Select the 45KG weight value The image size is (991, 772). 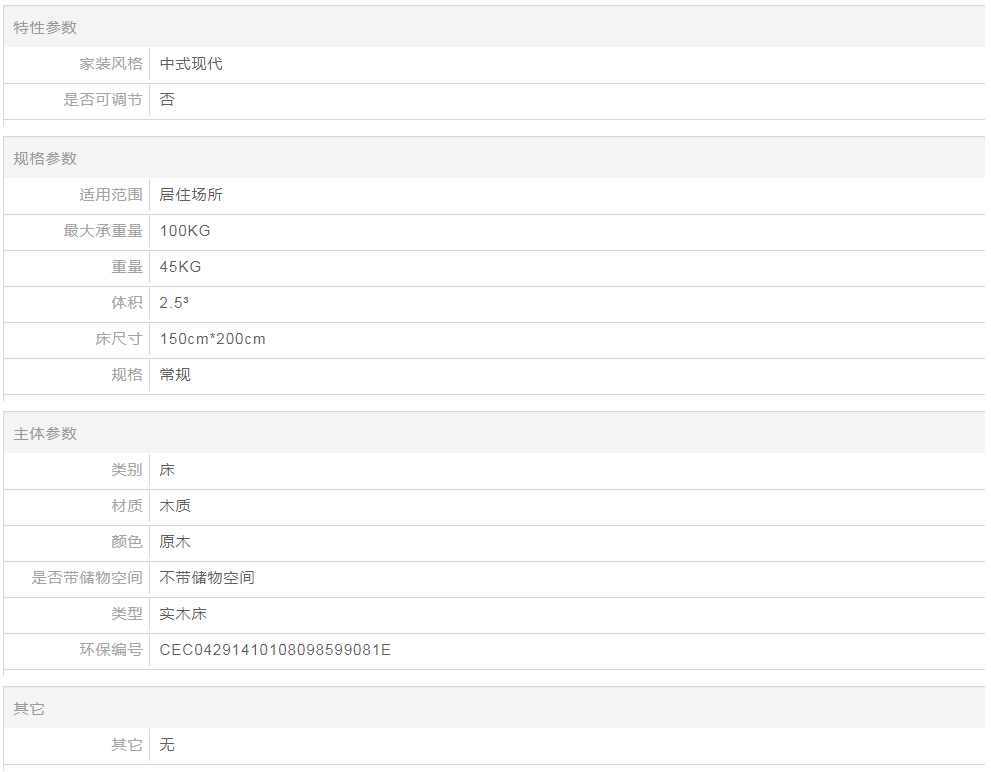tap(180, 267)
